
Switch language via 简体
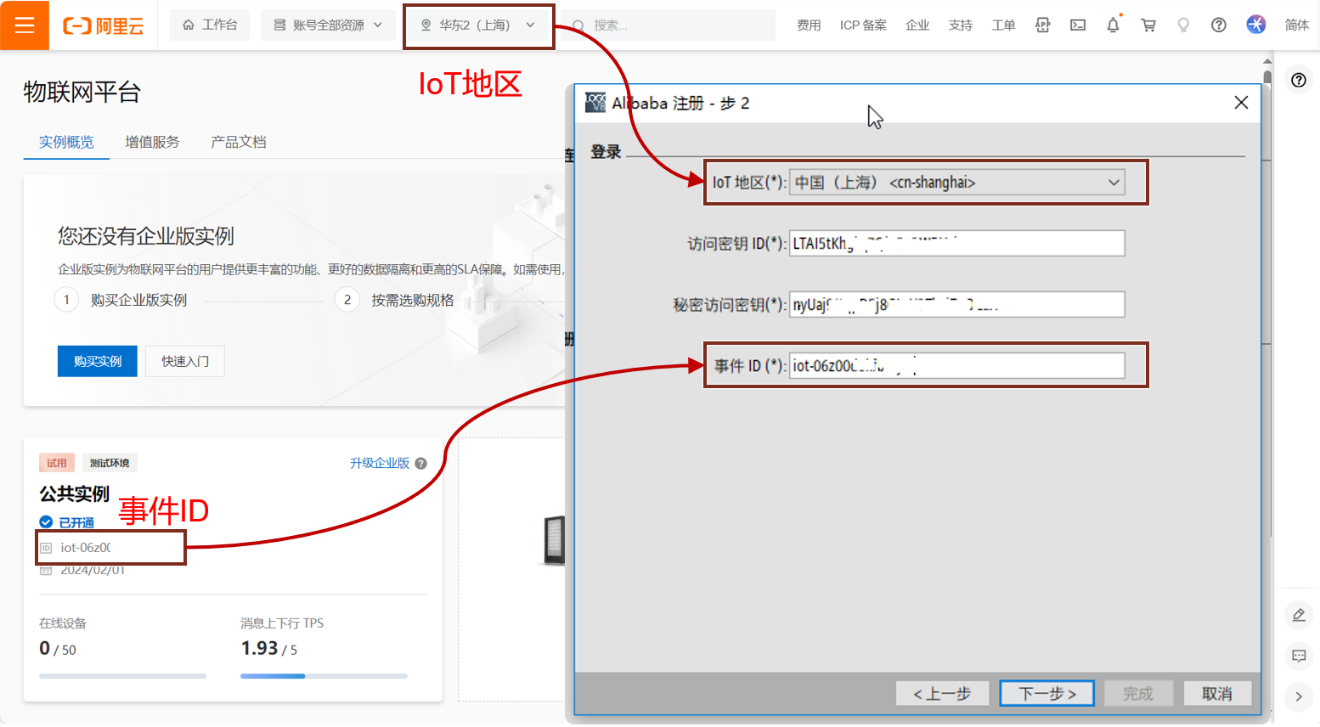tap(1297, 26)
